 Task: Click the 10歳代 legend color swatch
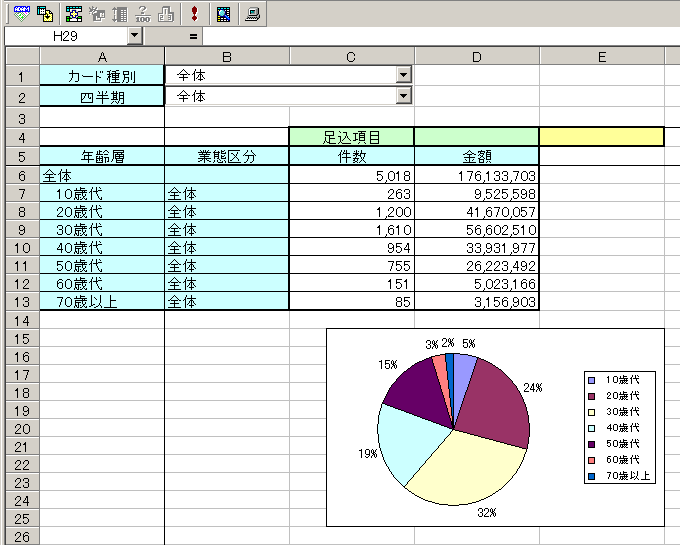point(592,380)
